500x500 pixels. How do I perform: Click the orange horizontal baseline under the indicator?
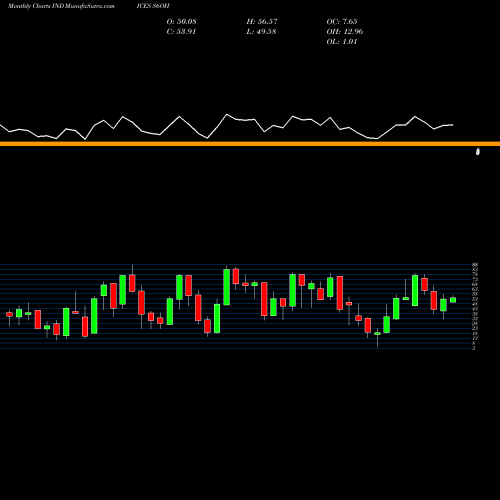click(x=250, y=144)
